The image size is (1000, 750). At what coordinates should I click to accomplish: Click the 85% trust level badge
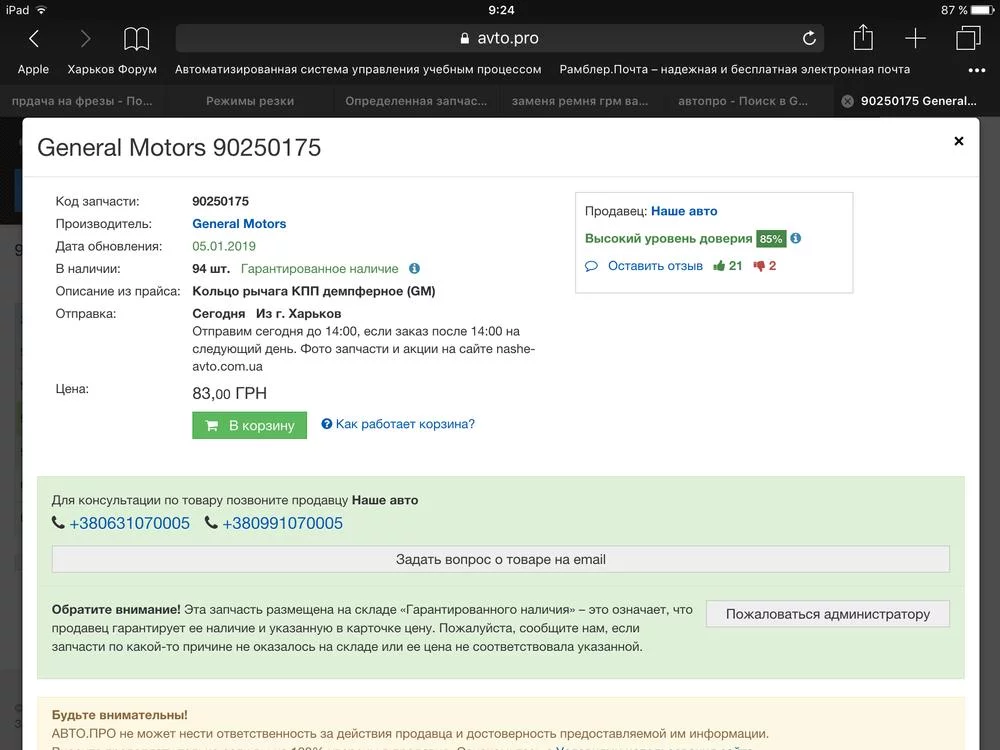(x=771, y=239)
